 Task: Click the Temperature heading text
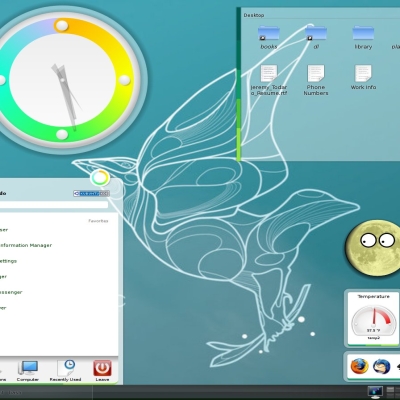(373, 296)
